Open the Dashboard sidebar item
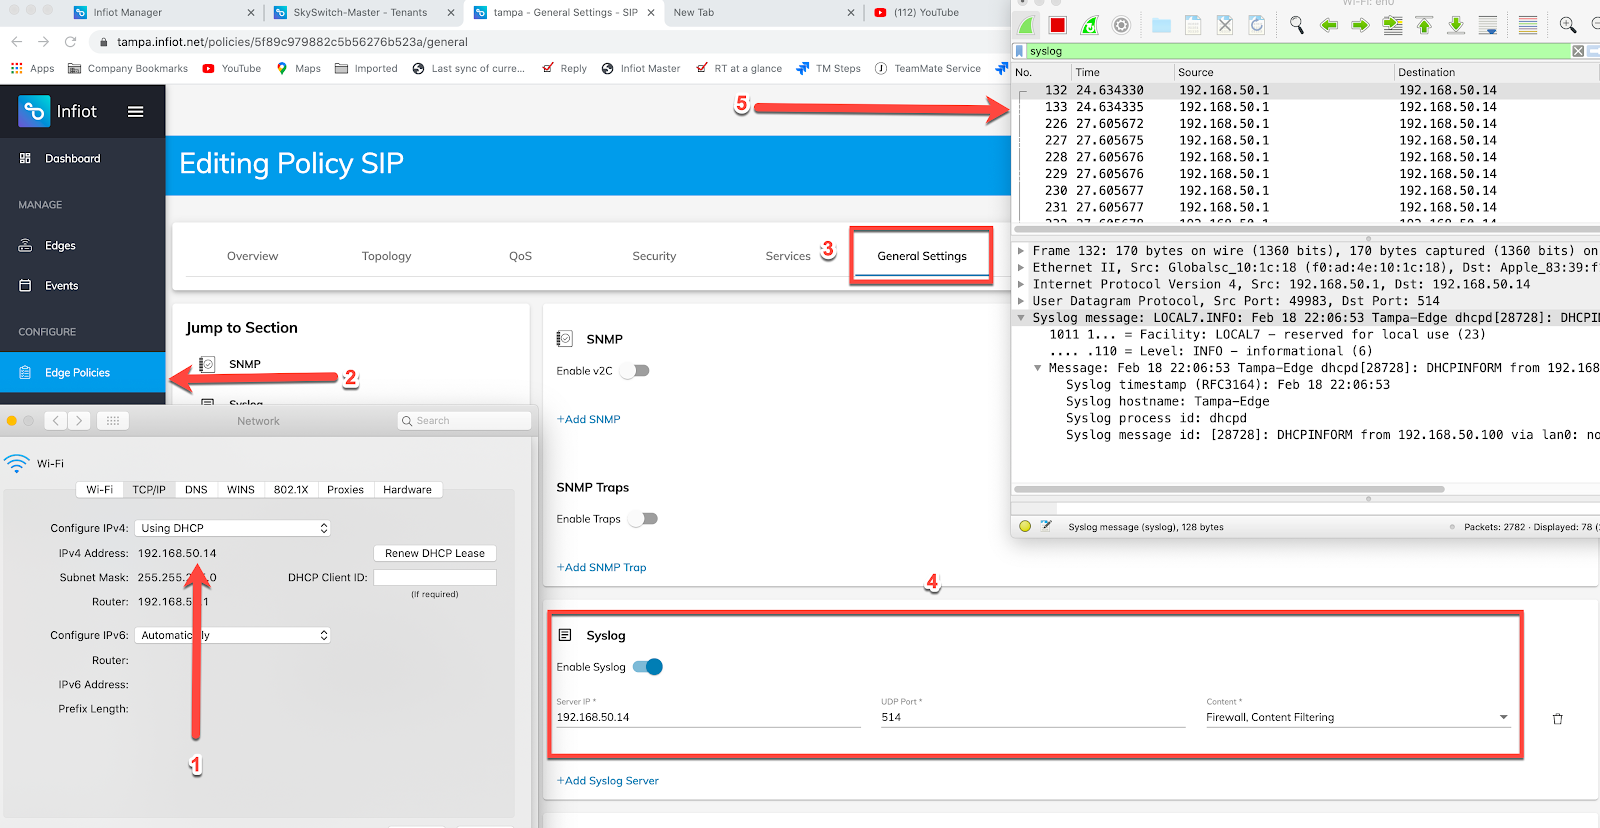Screen dimensions: 1600x828 72,159
